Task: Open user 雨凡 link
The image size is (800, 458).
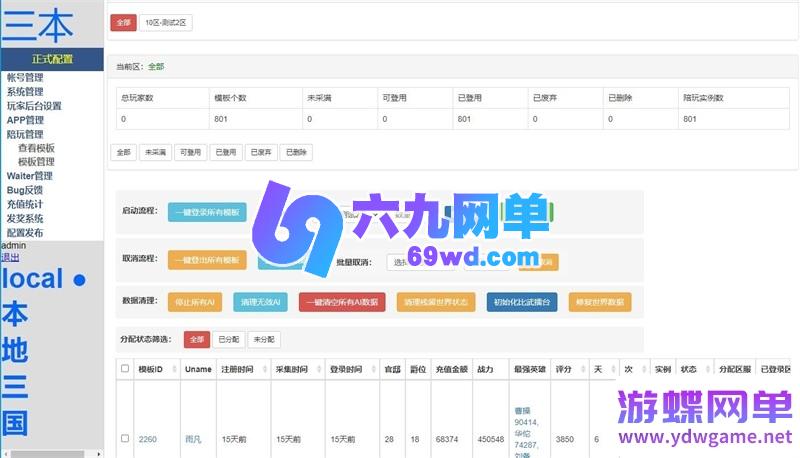Action: pos(193,439)
